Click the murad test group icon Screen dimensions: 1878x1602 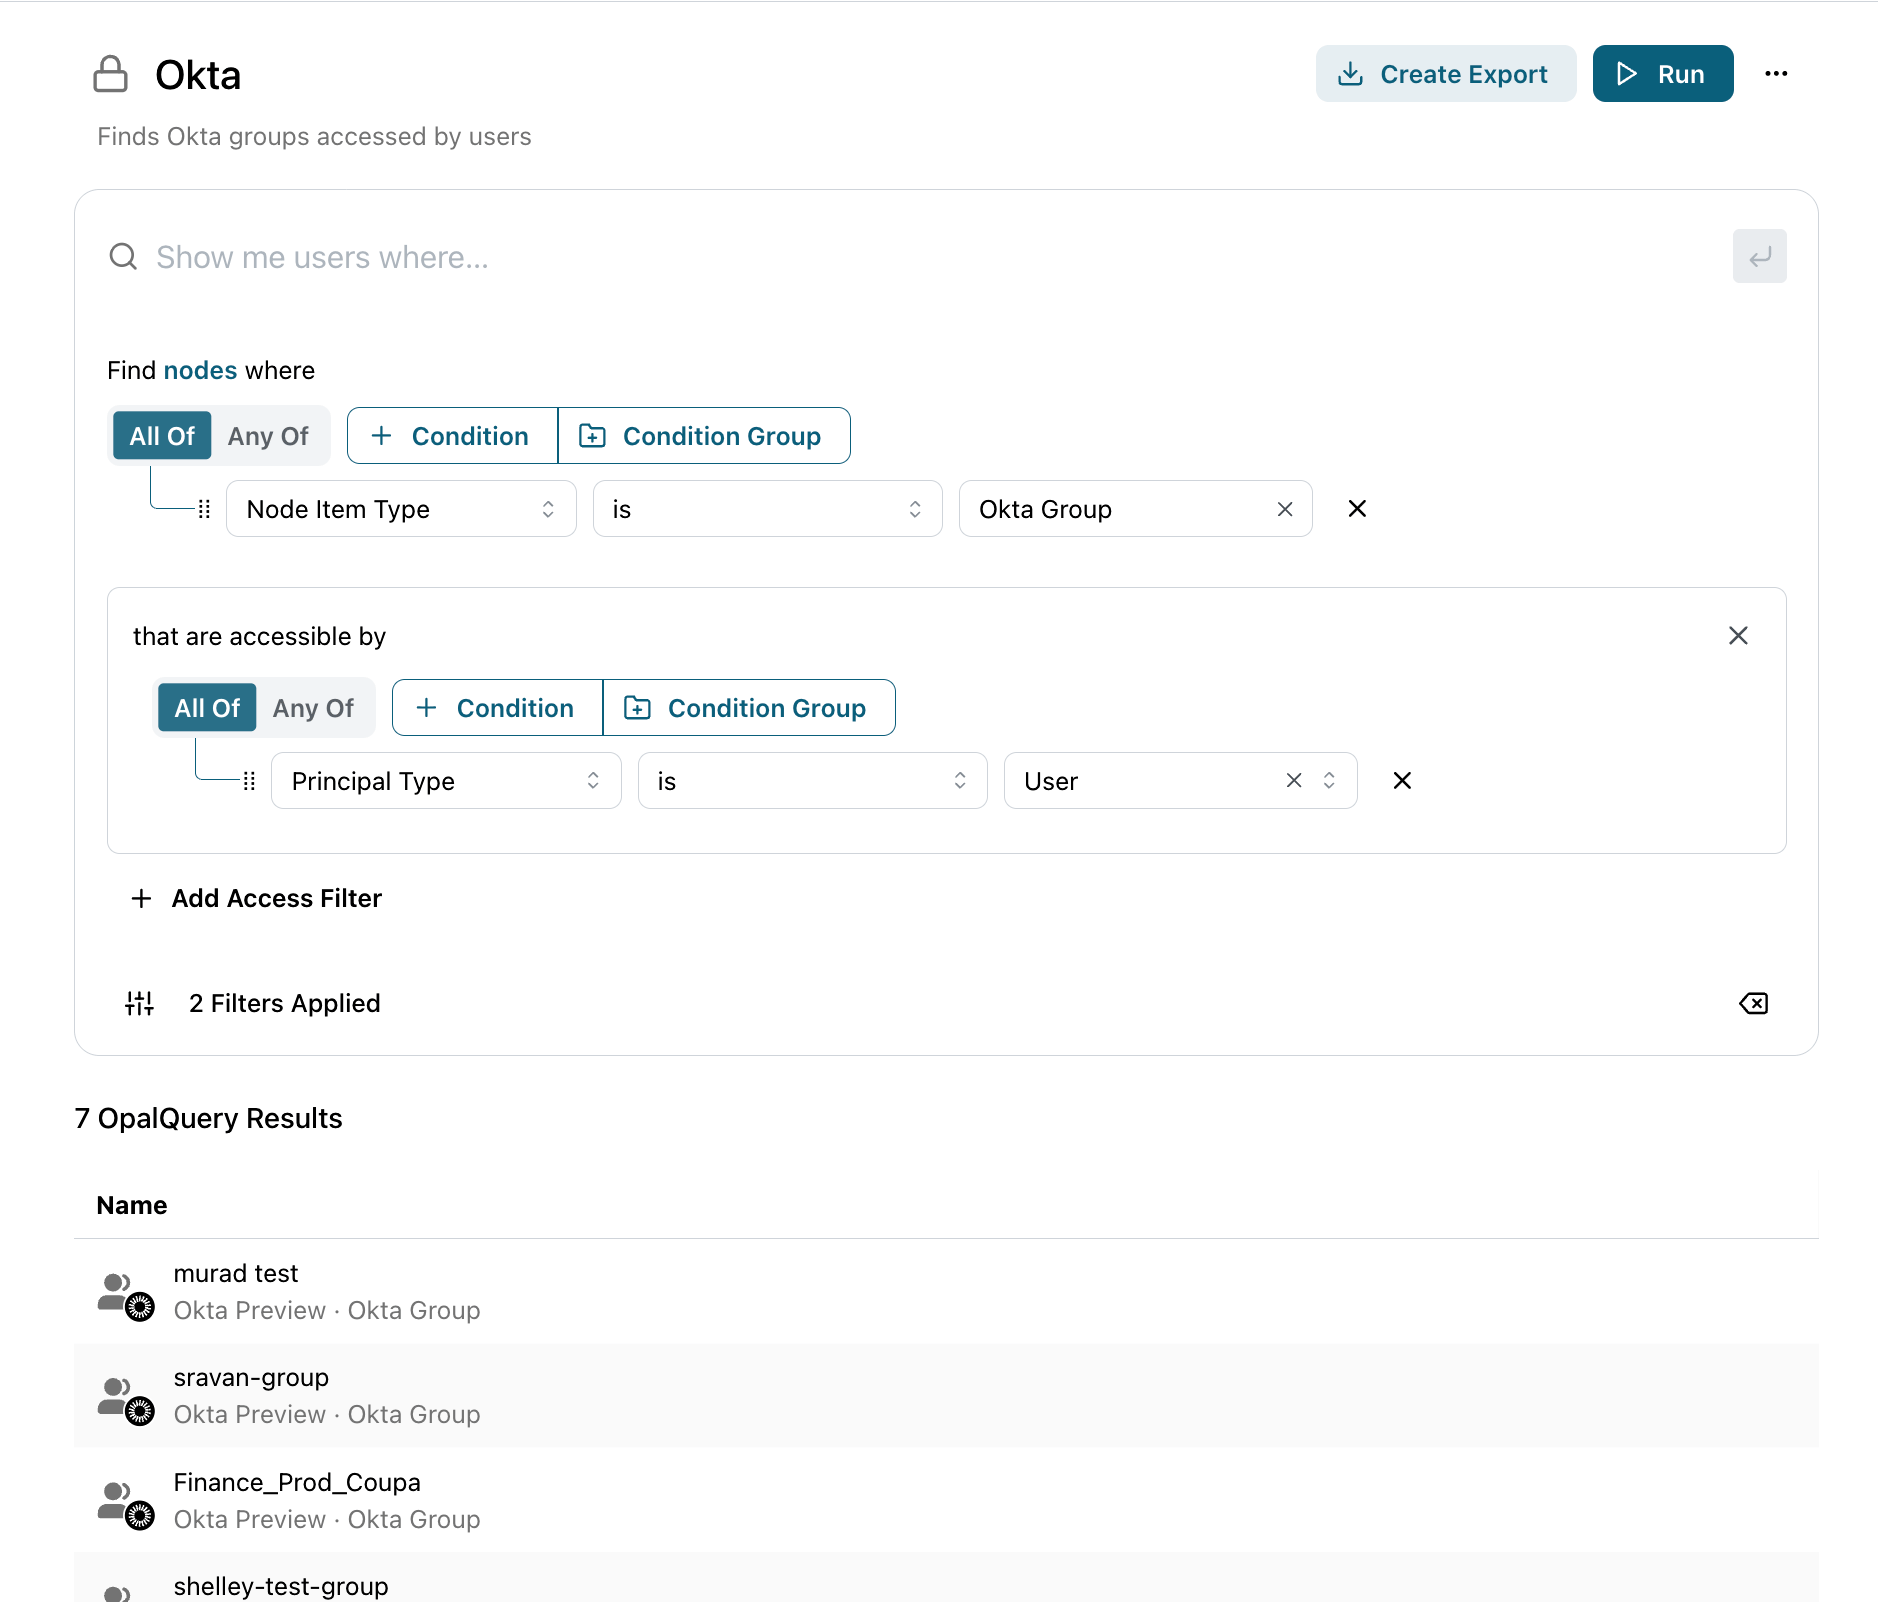126,1295
